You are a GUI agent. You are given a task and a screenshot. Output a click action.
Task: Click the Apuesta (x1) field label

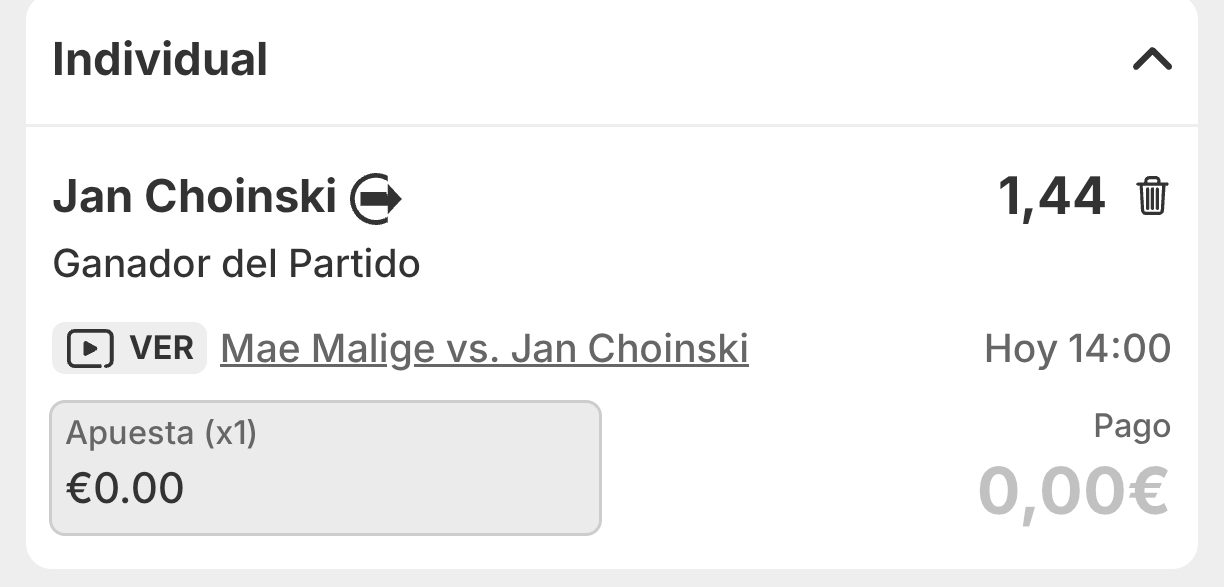click(x=161, y=433)
